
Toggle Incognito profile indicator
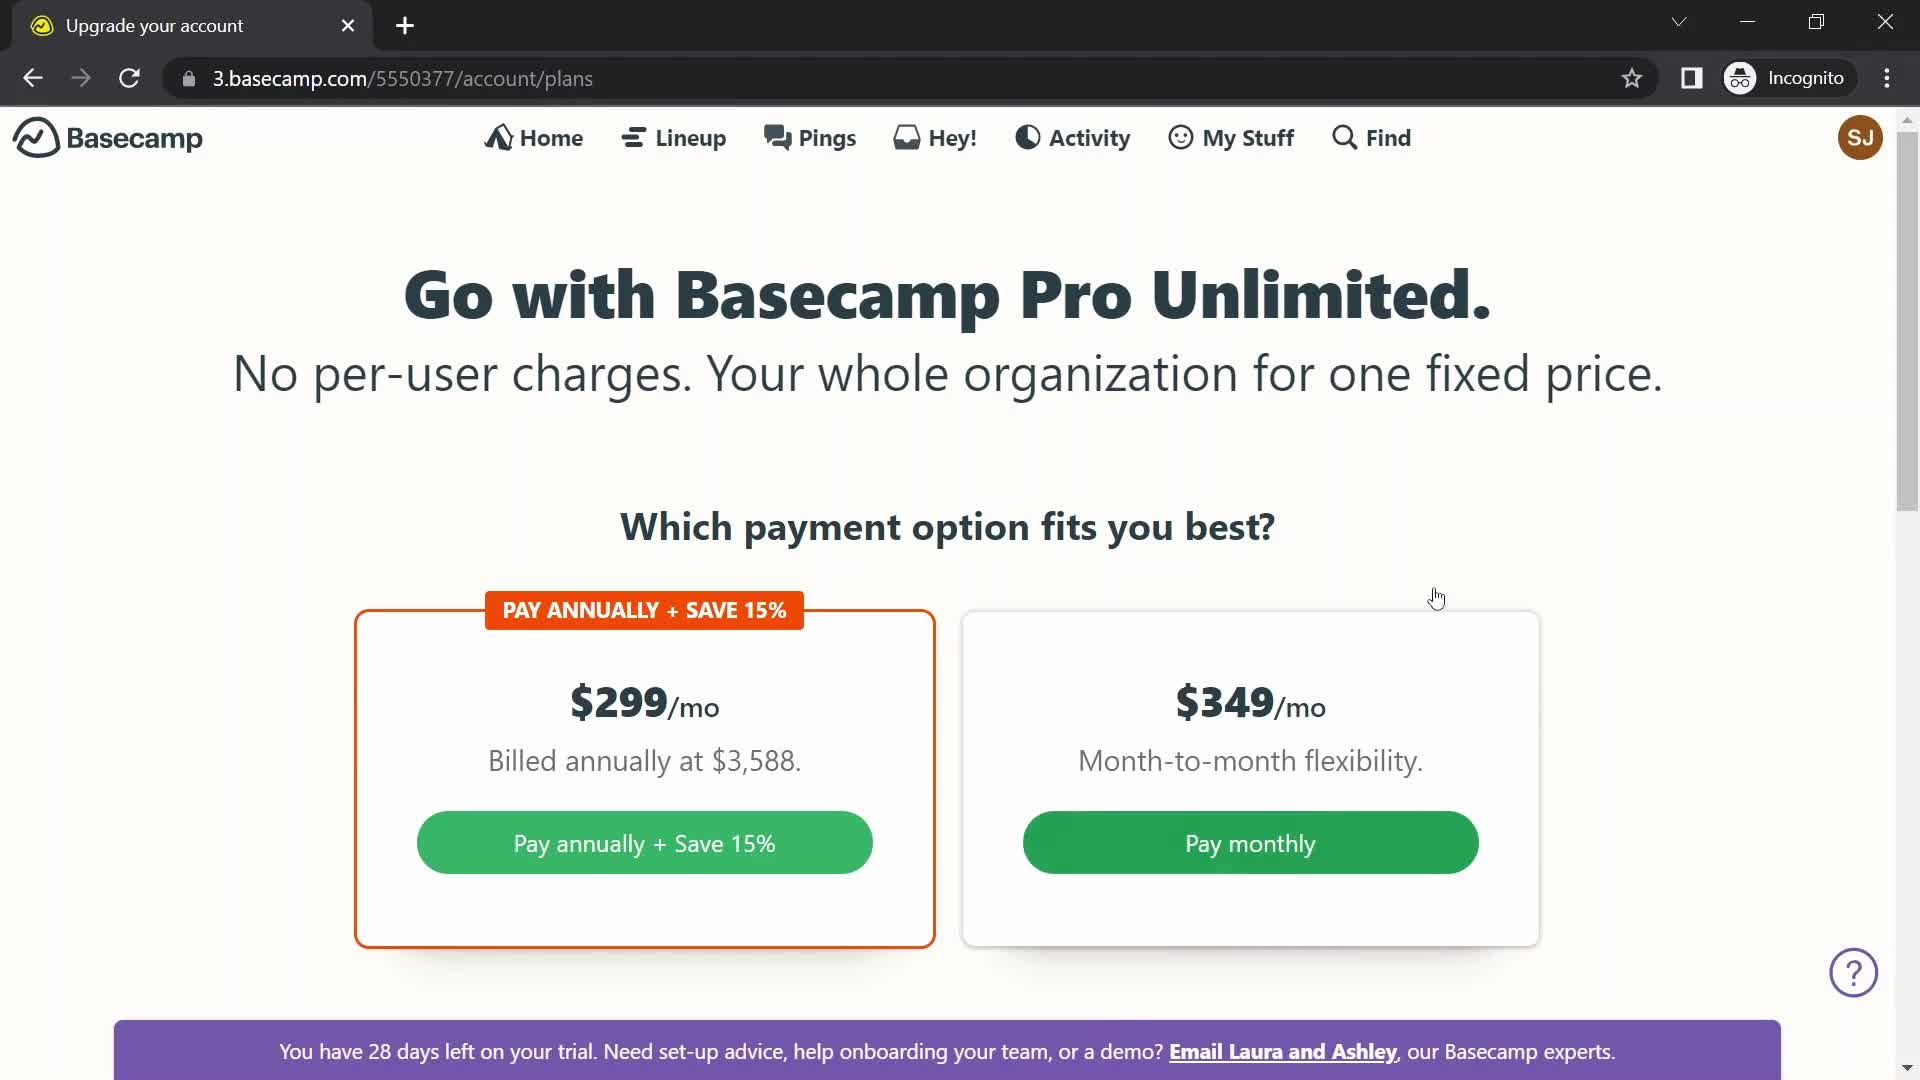point(1789,78)
